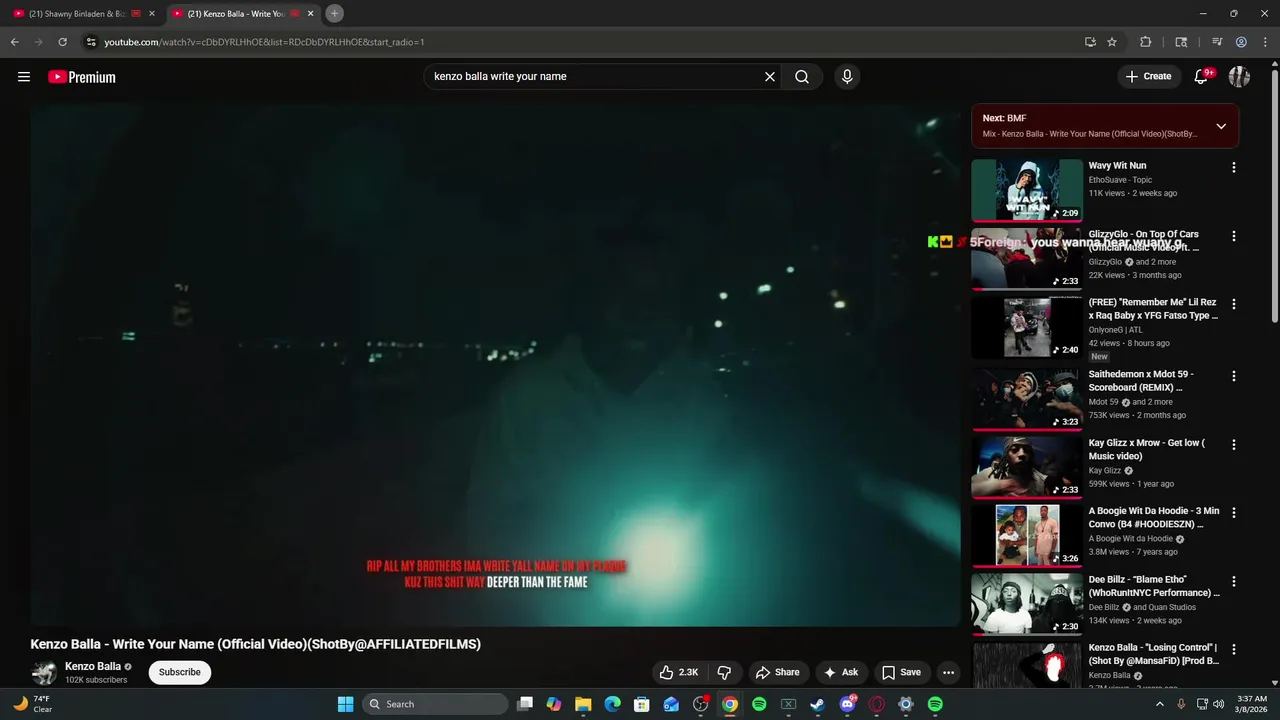Open Kenzo Balla channel name link
1280x720 pixels.
tap(93, 666)
